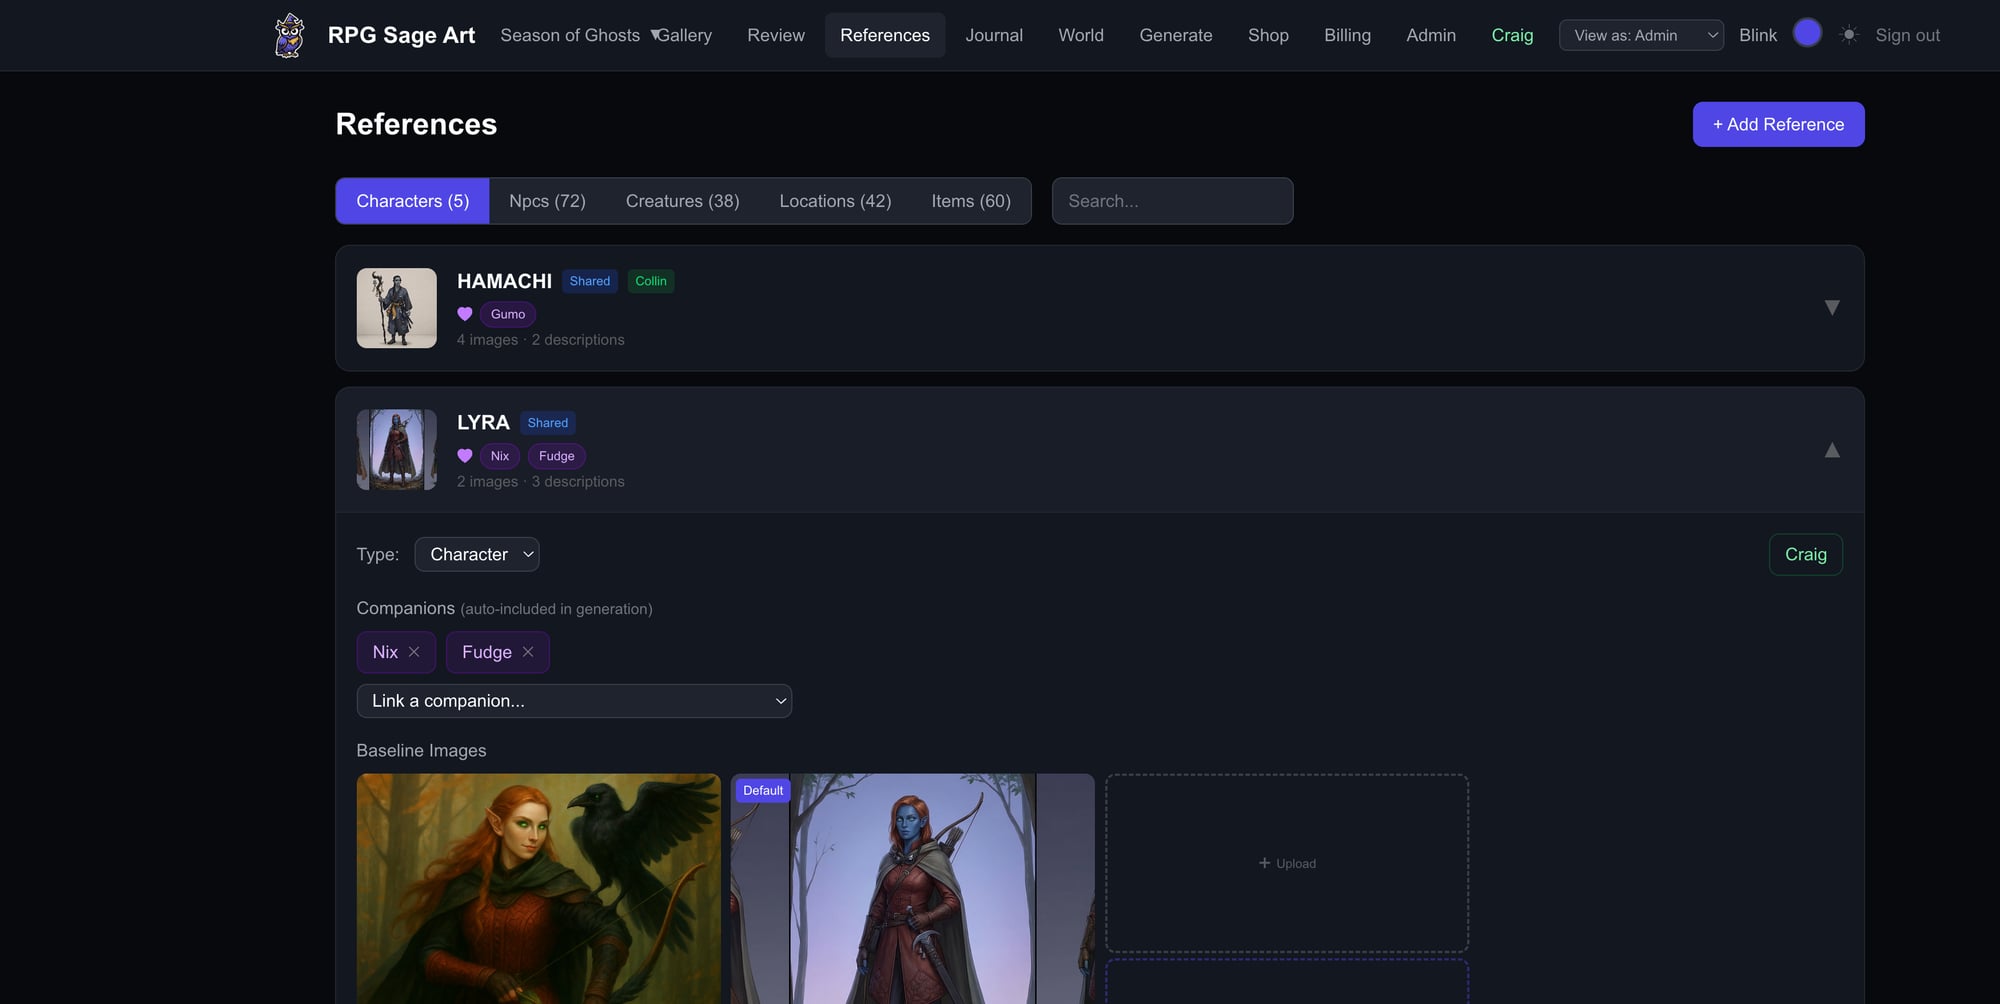The image size is (2000, 1004).
Task: Switch to the Npcs (72) tab
Action: click(546, 200)
